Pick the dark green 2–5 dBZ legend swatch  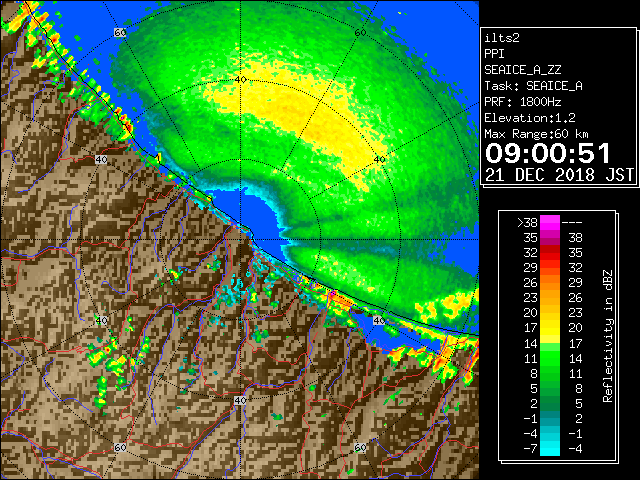(550, 403)
